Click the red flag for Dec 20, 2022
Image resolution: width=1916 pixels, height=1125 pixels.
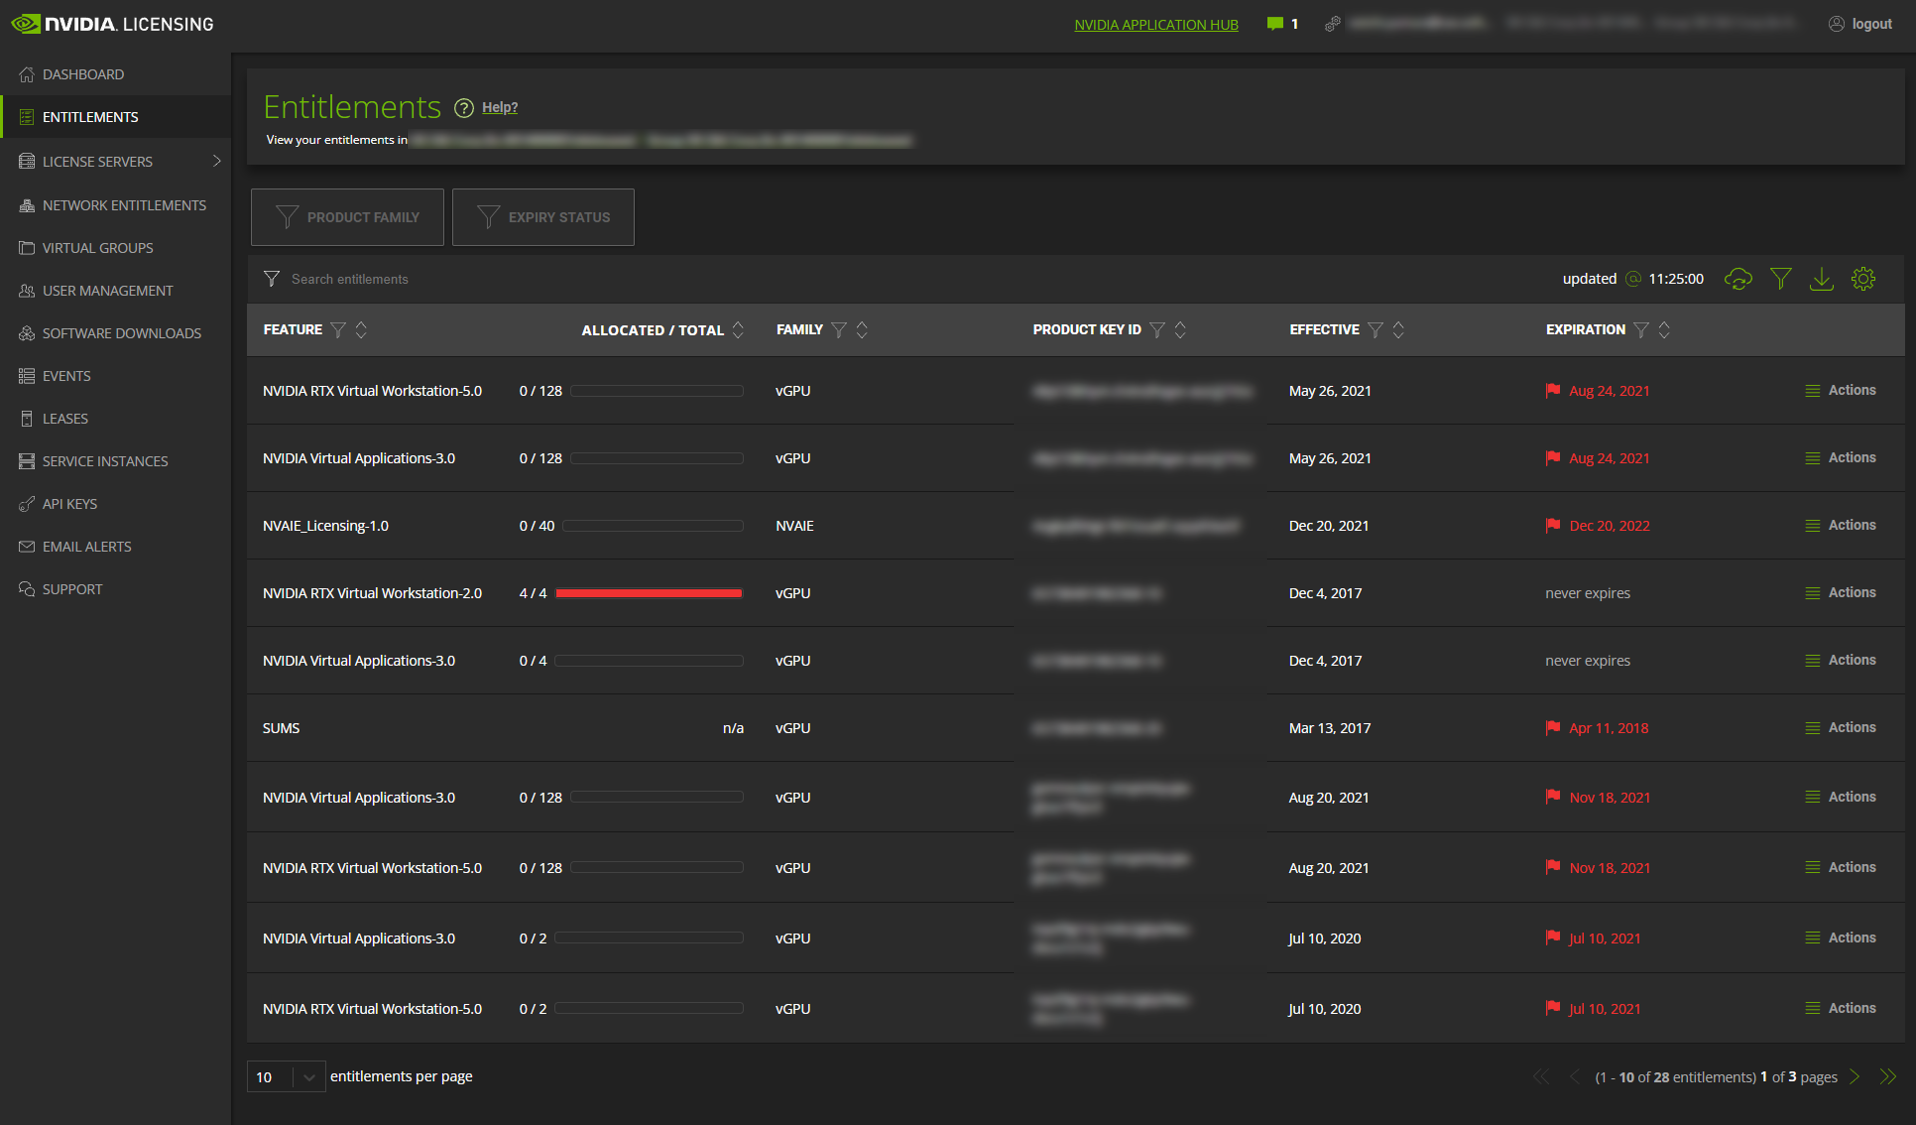pos(1553,525)
